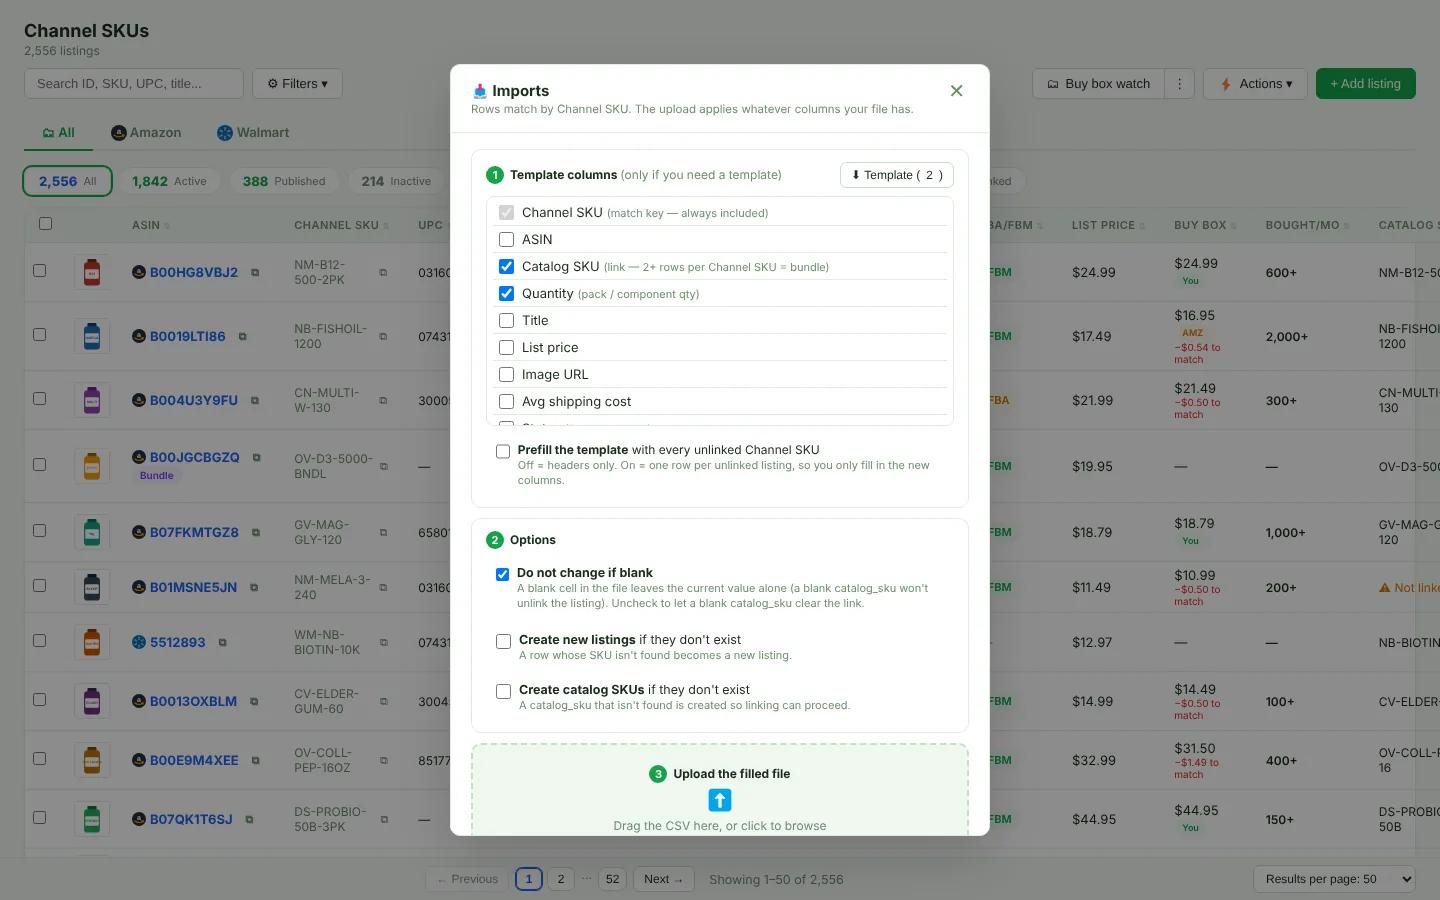Copy ASIN B00HG8VBJ2 using its copy icon
Screen dimensions: 1440x900
pyautogui.click(x=255, y=273)
